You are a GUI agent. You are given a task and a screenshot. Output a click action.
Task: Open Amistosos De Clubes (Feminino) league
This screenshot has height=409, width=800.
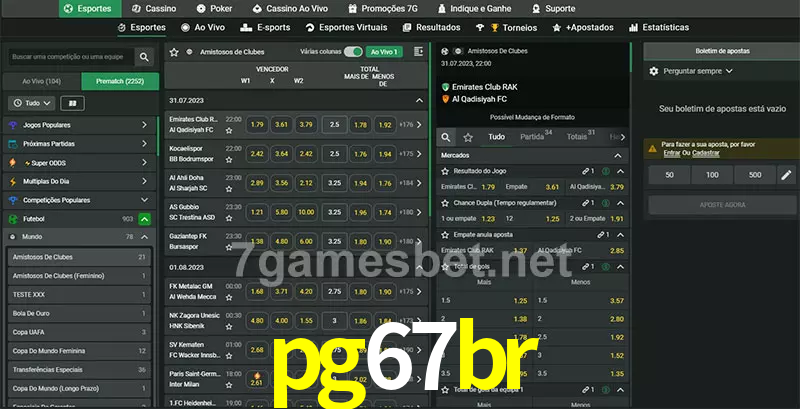point(79,276)
